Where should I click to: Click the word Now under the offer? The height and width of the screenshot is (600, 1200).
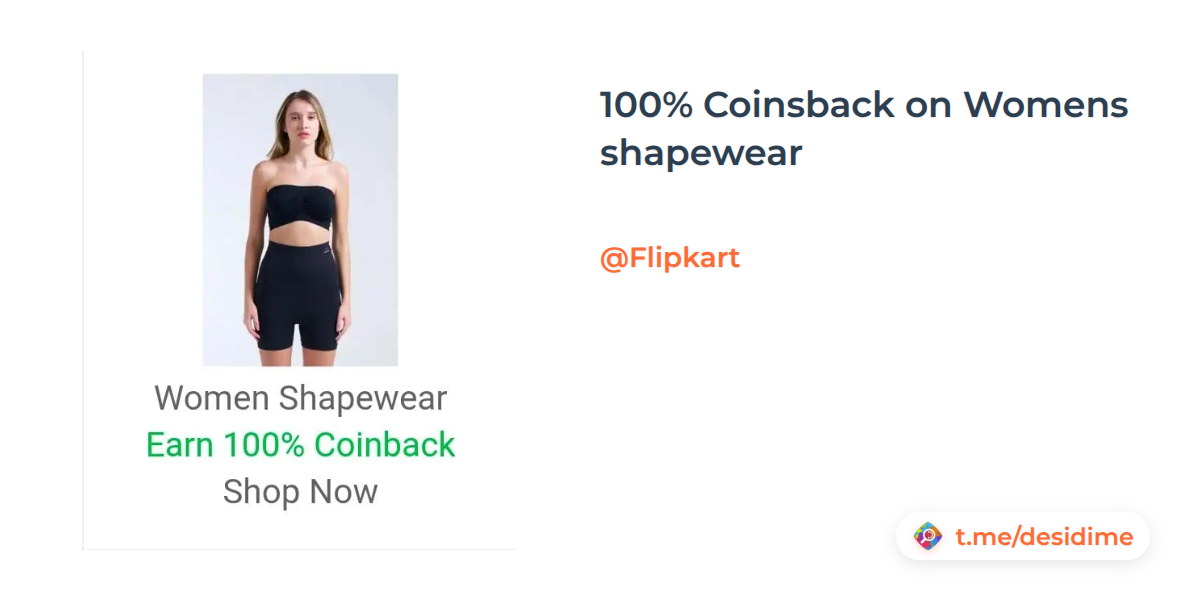coord(344,492)
